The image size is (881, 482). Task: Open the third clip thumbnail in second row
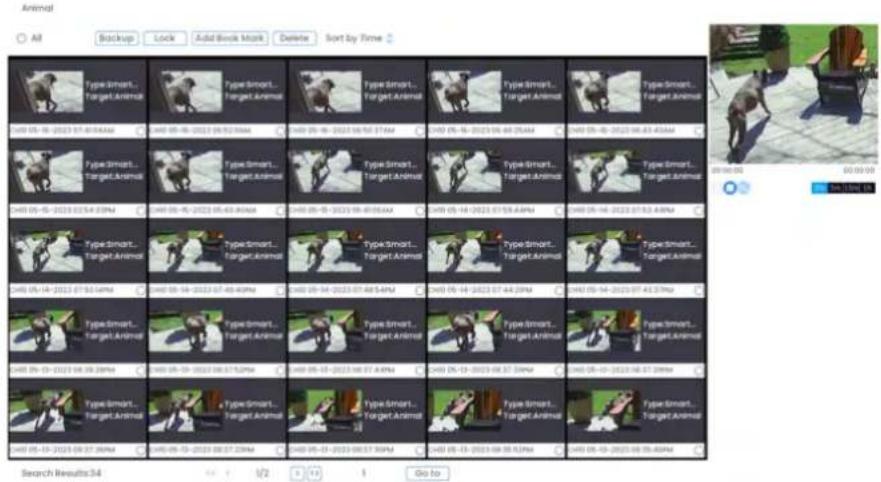click(326, 171)
